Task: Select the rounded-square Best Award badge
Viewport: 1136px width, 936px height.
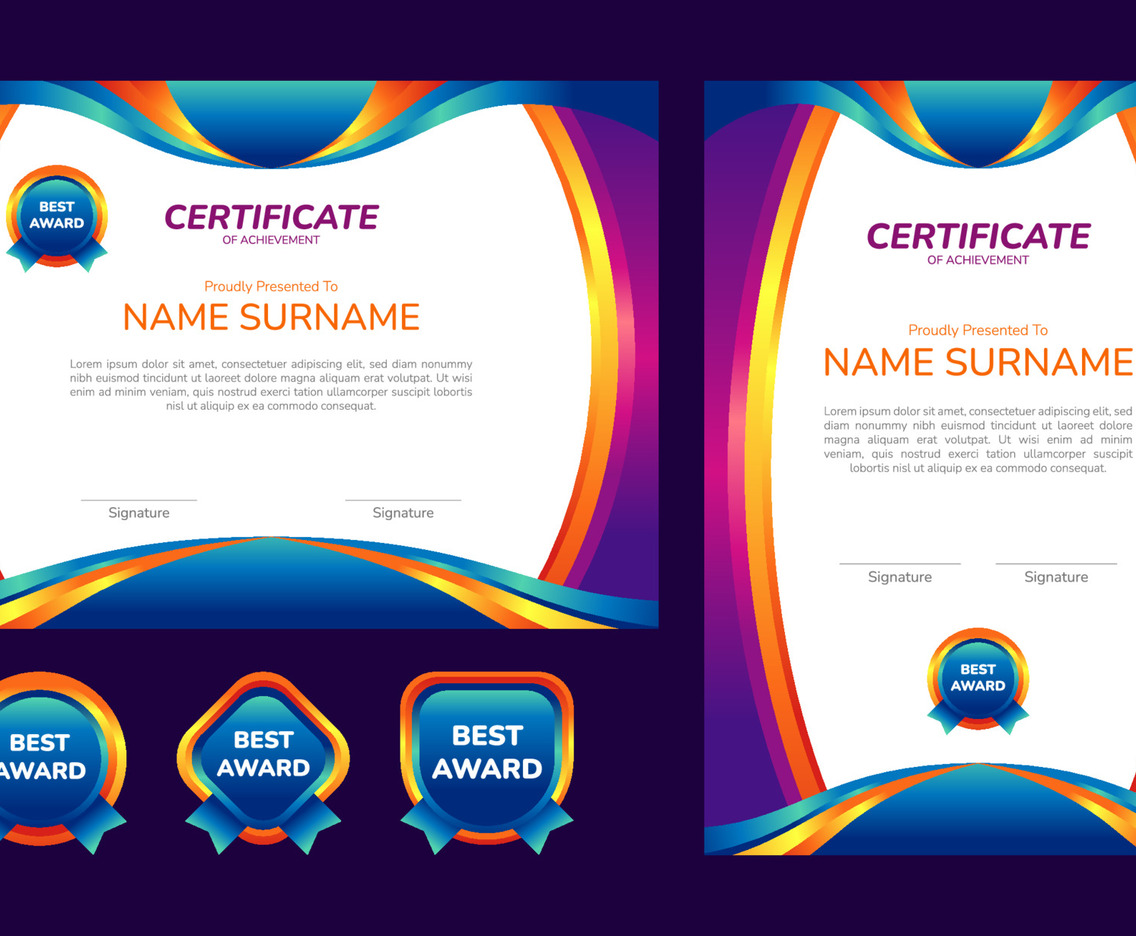Action: 487,762
